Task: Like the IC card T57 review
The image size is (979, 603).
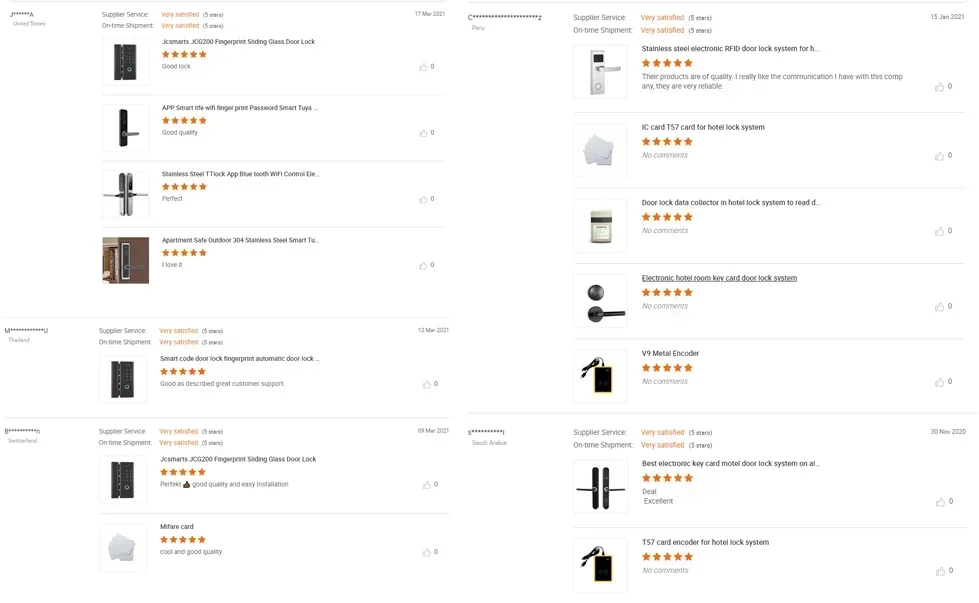Action: tap(939, 156)
